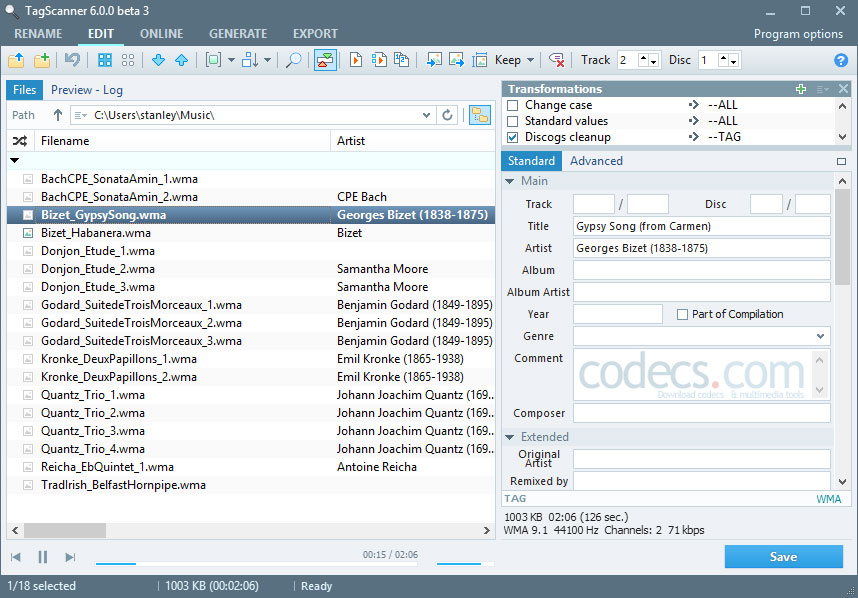858x598 pixels.
Task: Click the sort order icon
Action: point(250,60)
